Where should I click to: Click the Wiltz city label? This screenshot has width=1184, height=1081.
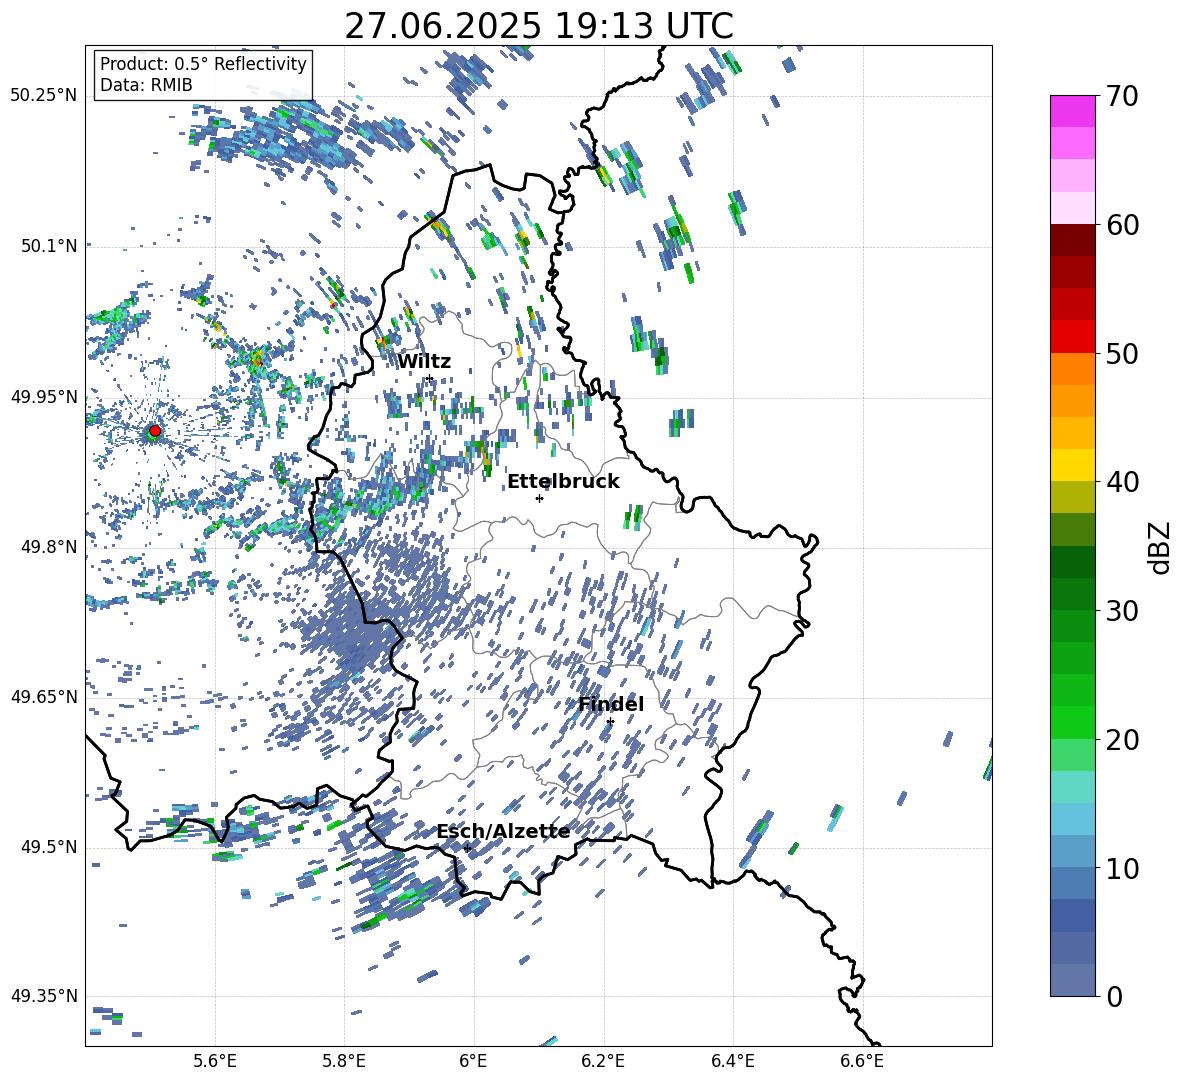point(424,362)
